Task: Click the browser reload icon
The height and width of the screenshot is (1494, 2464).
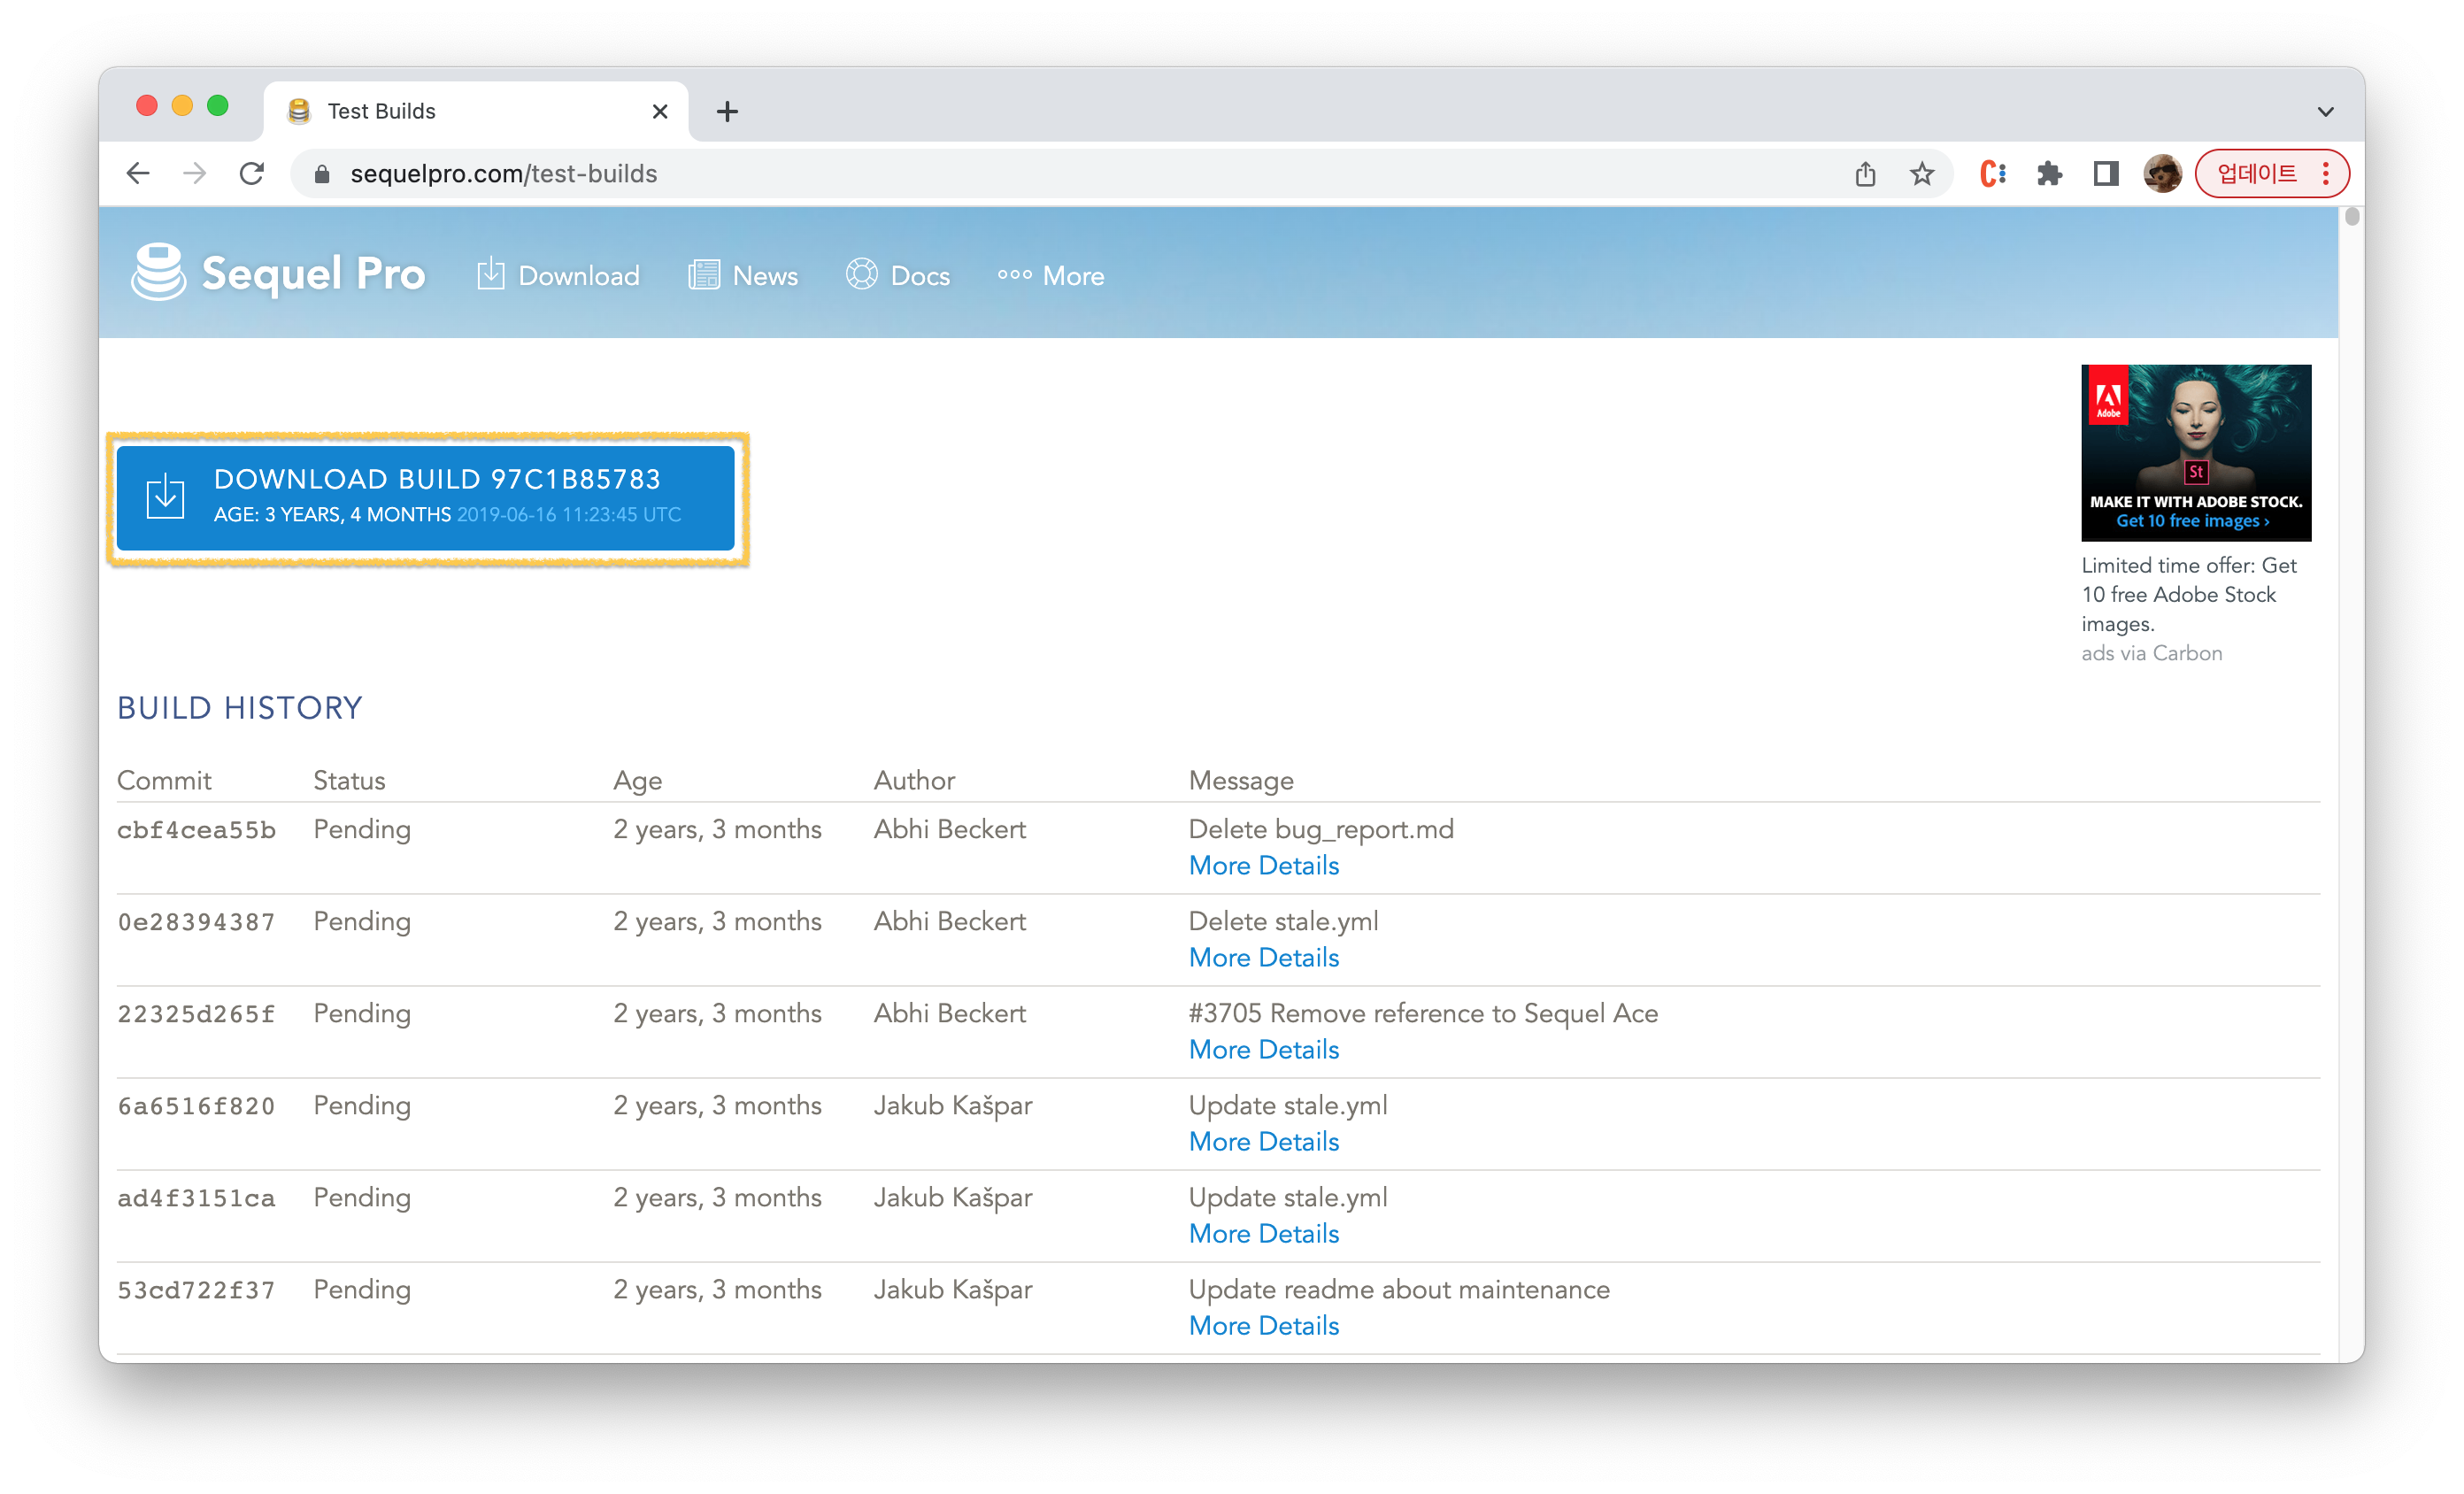Action: click(x=252, y=174)
